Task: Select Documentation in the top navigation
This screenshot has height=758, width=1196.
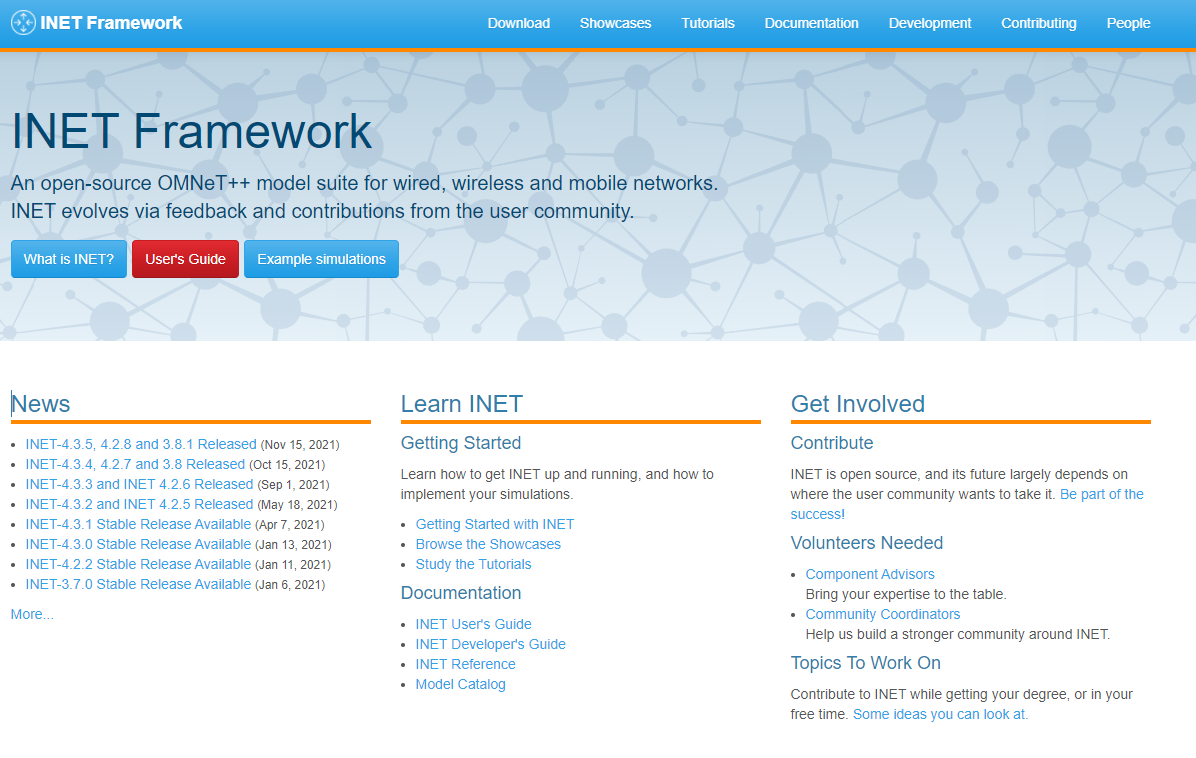Action: 812,24
